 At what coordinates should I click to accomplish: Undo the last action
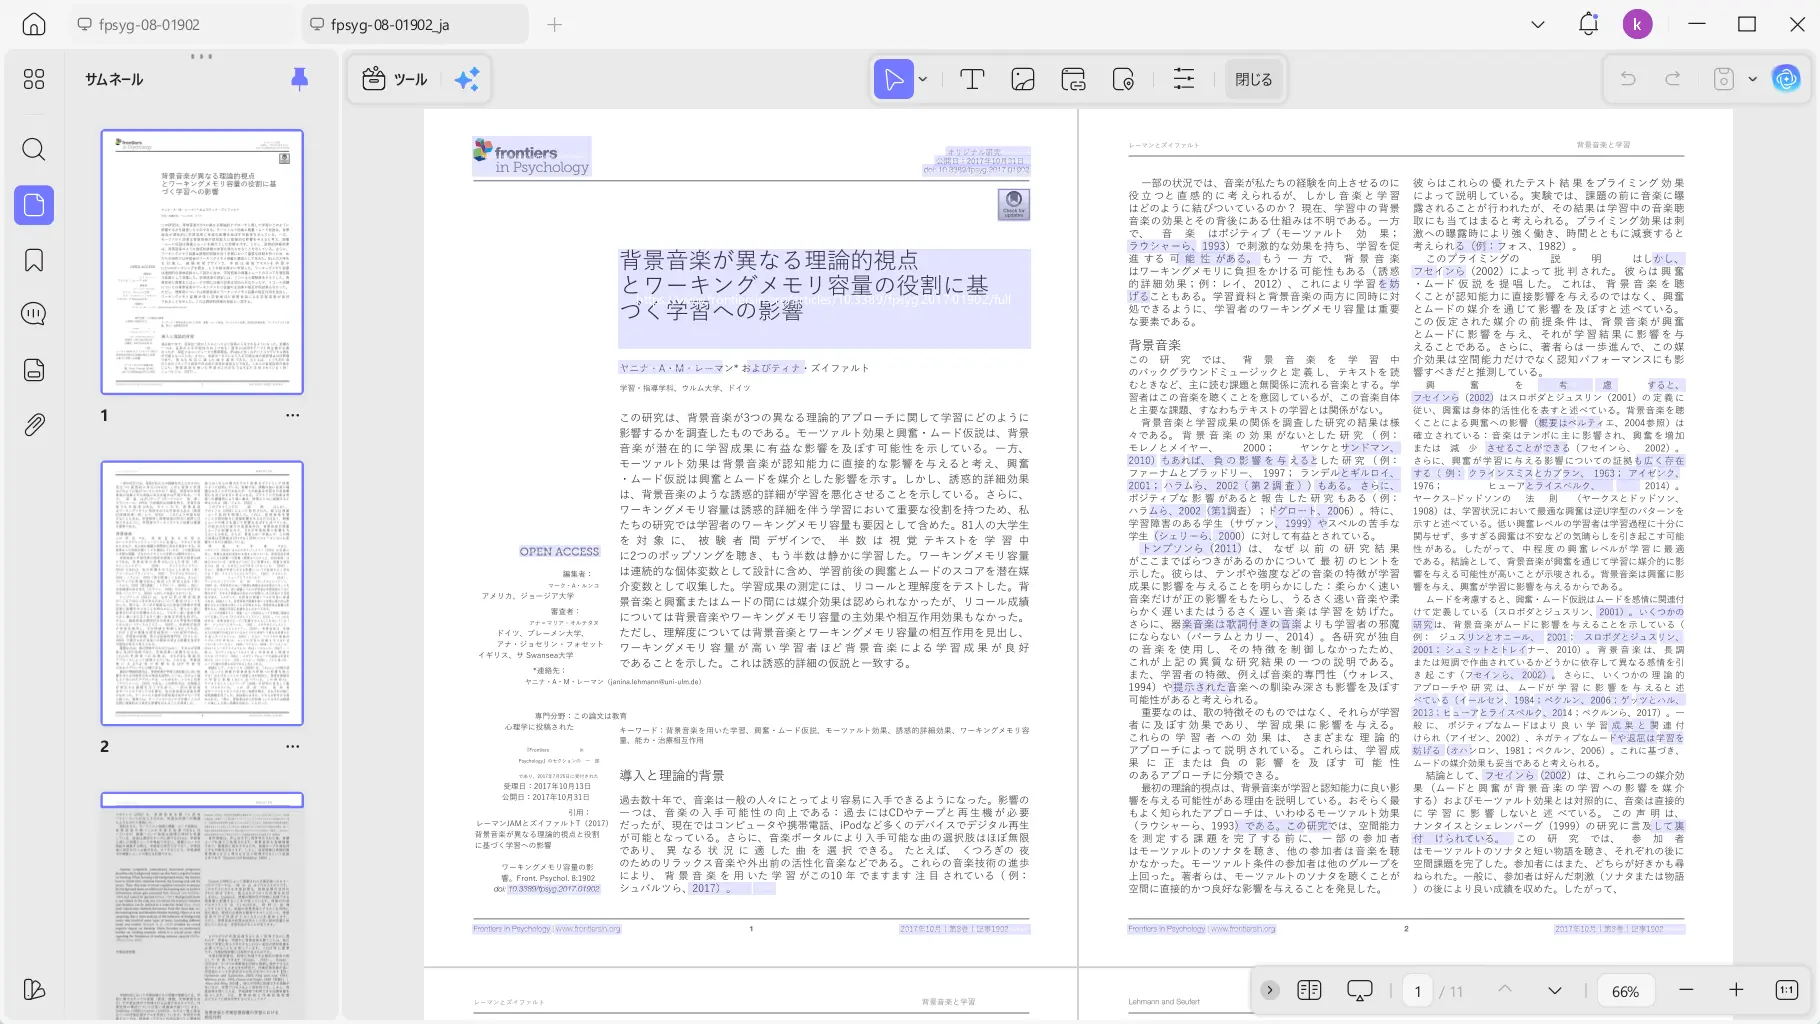(1628, 79)
